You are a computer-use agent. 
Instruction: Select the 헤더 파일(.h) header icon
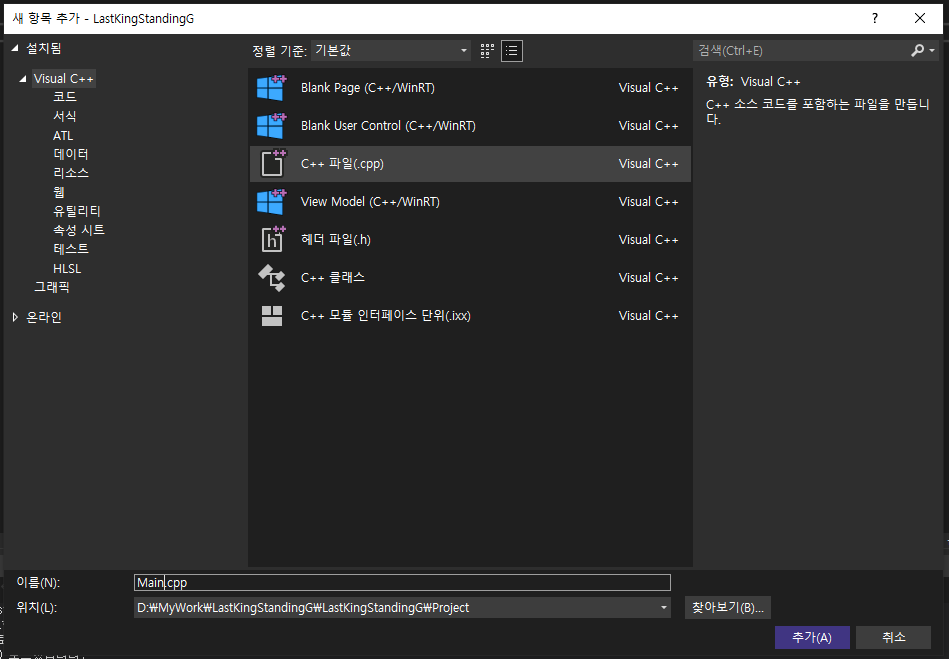(272, 240)
